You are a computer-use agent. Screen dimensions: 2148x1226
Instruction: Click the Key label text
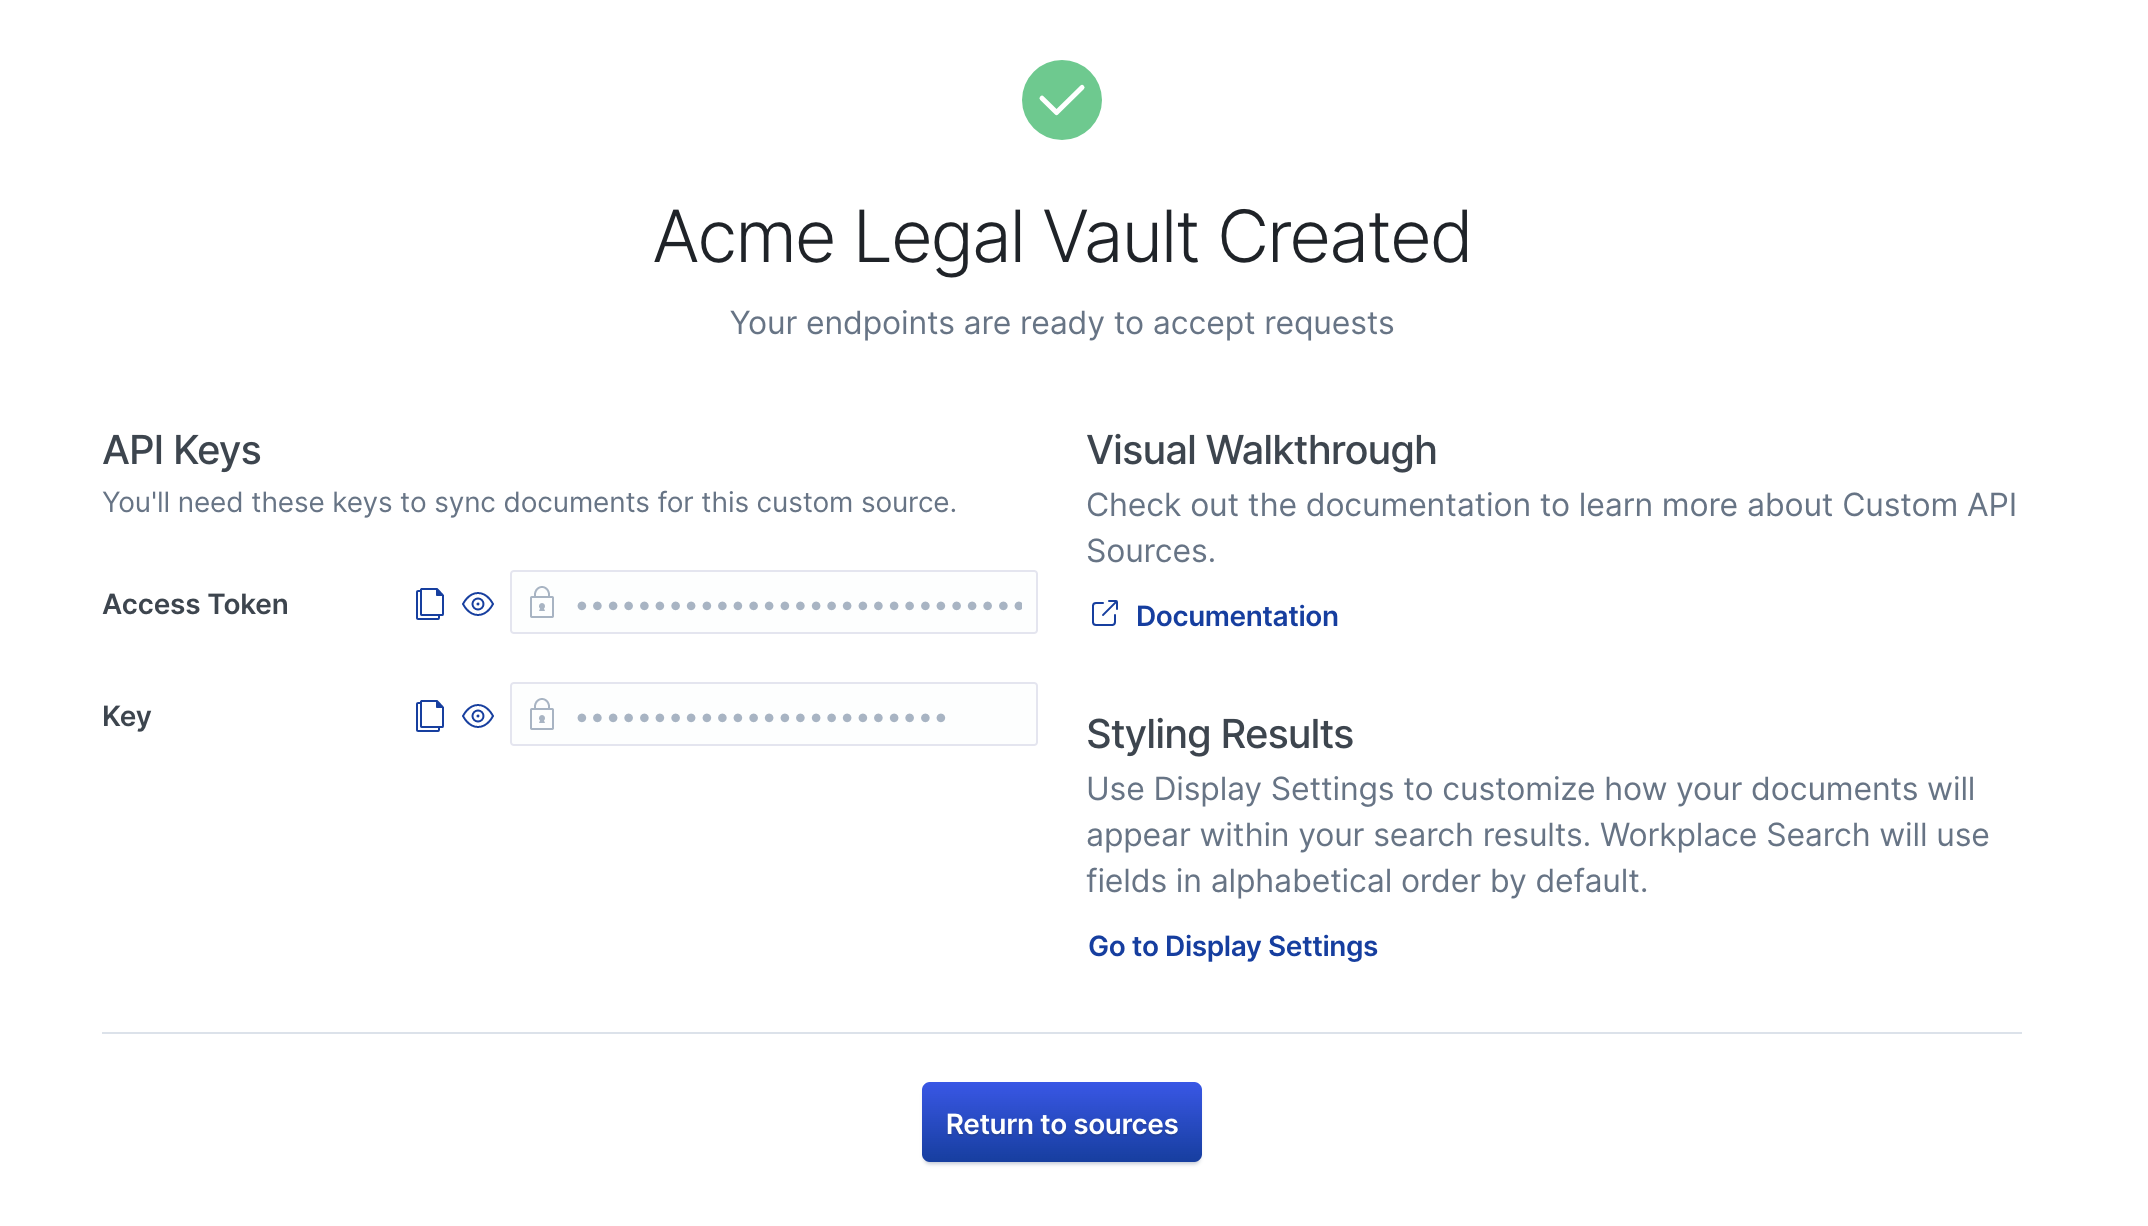(x=127, y=716)
